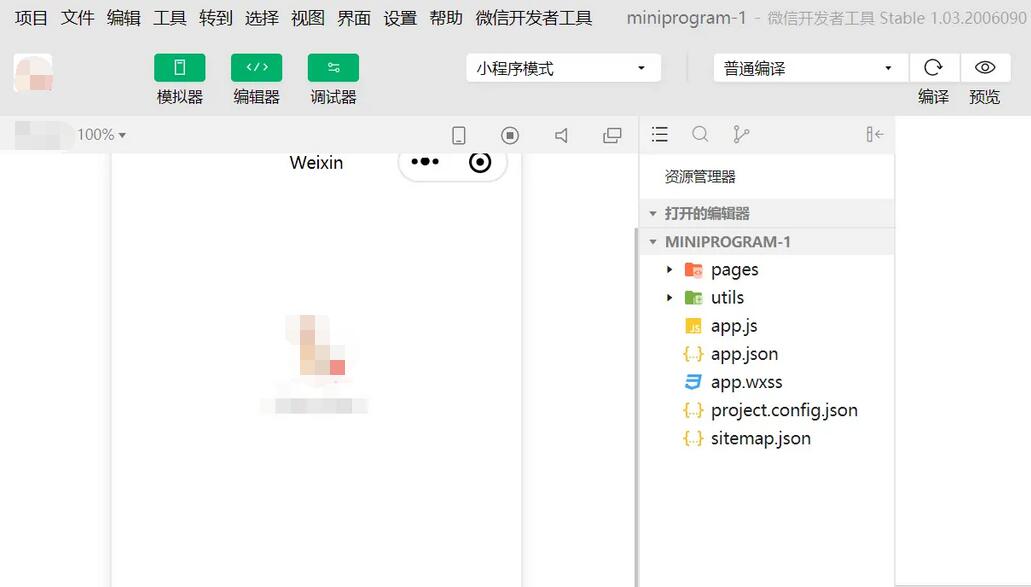Viewport: 1031px width, 587px height.
Task: Click the project.config.json file type icon
Action: (x=693, y=411)
